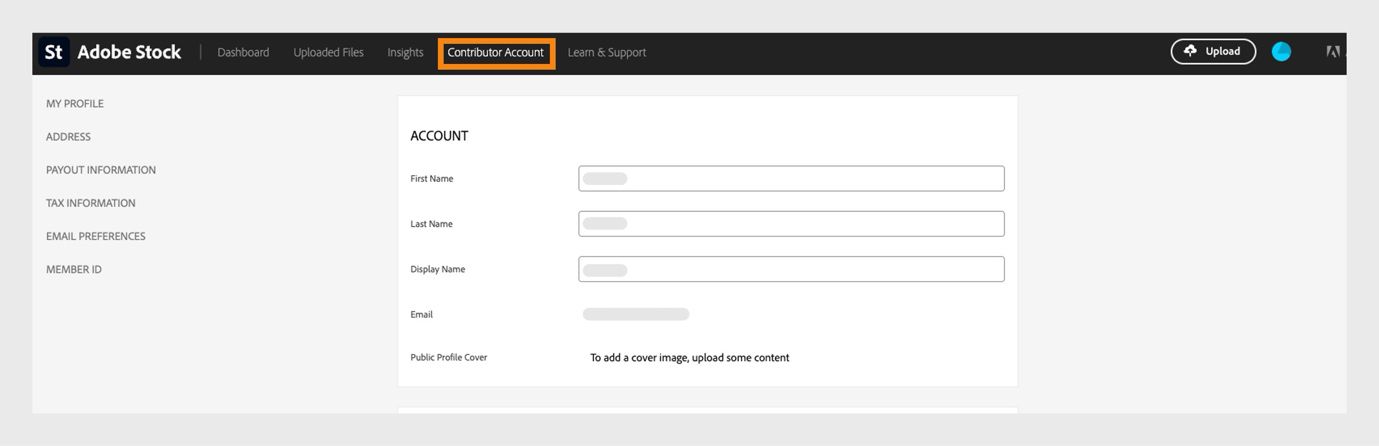The height and width of the screenshot is (446, 1379).
Task: Open the Address section in sidebar
Action: 68,137
